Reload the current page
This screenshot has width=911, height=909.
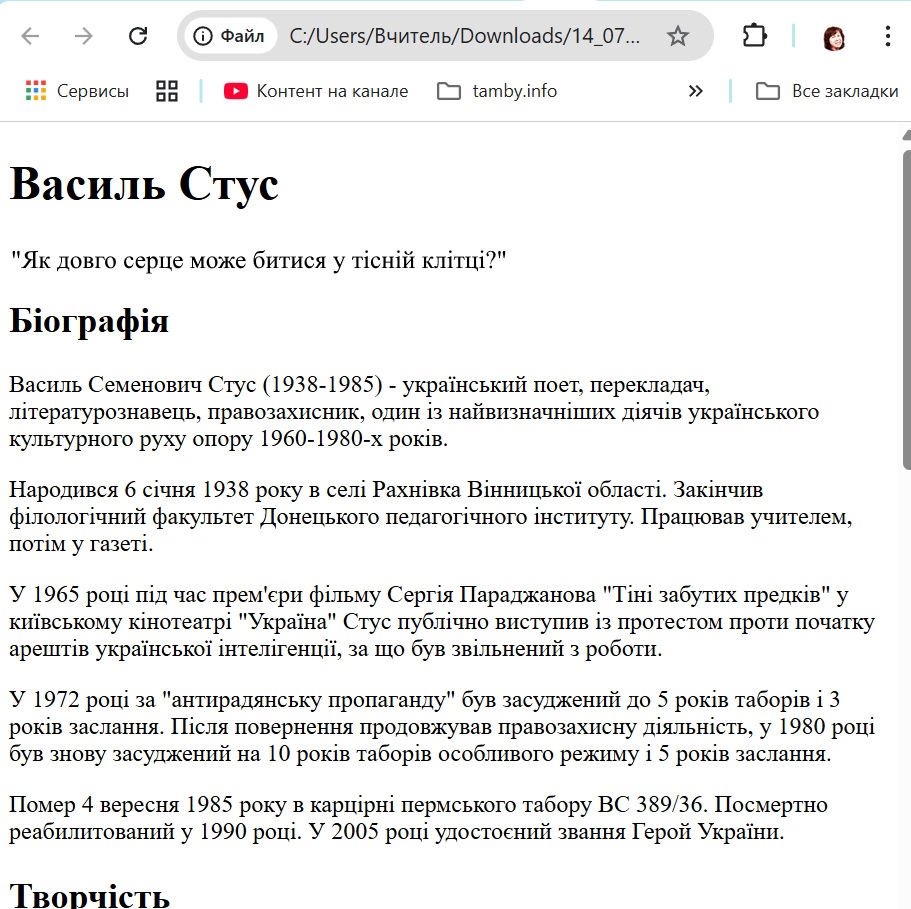click(138, 36)
